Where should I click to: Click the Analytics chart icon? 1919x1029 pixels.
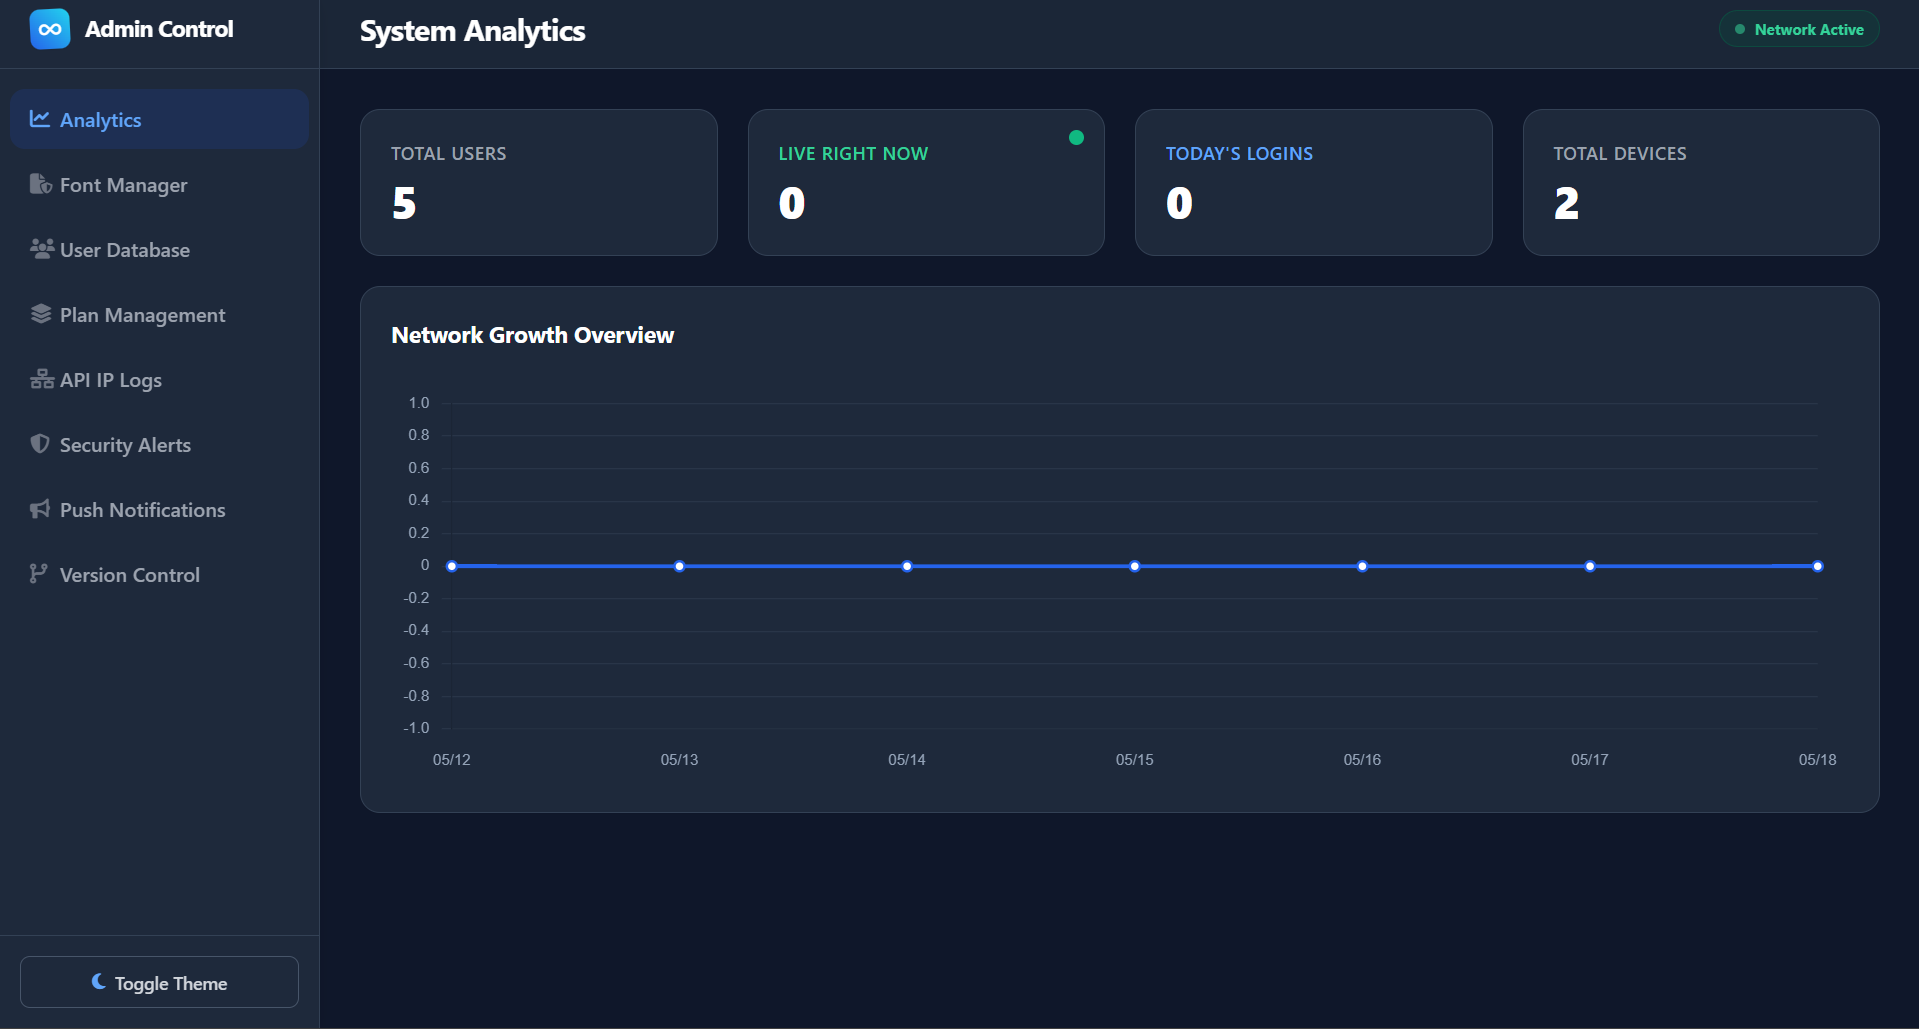tap(40, 119)
